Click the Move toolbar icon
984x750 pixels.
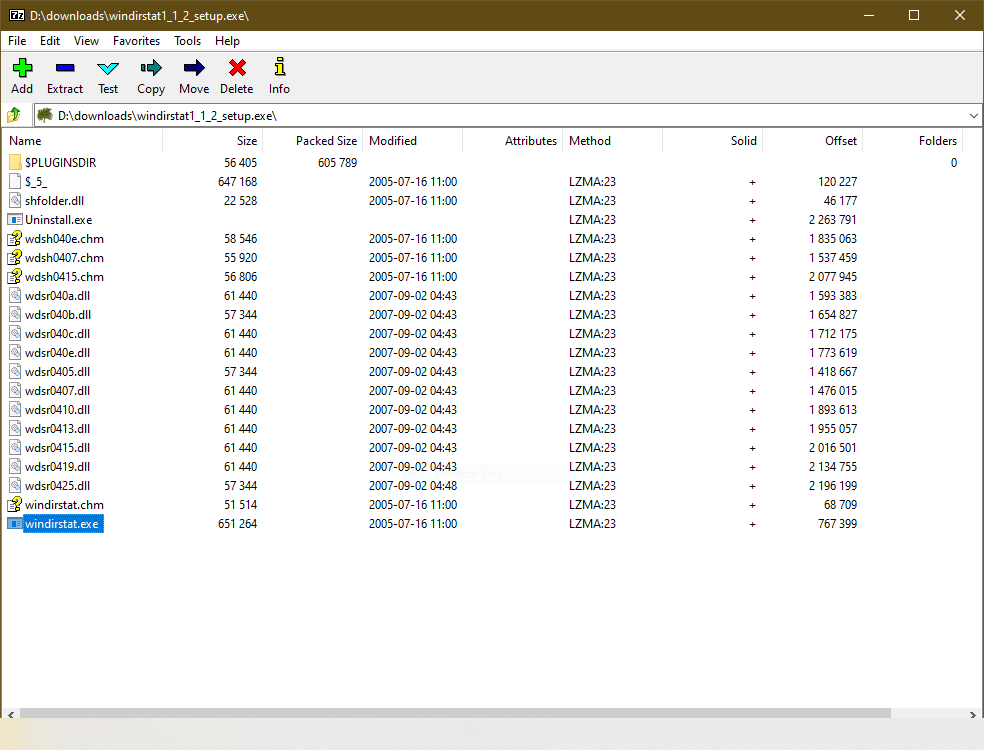194,68
